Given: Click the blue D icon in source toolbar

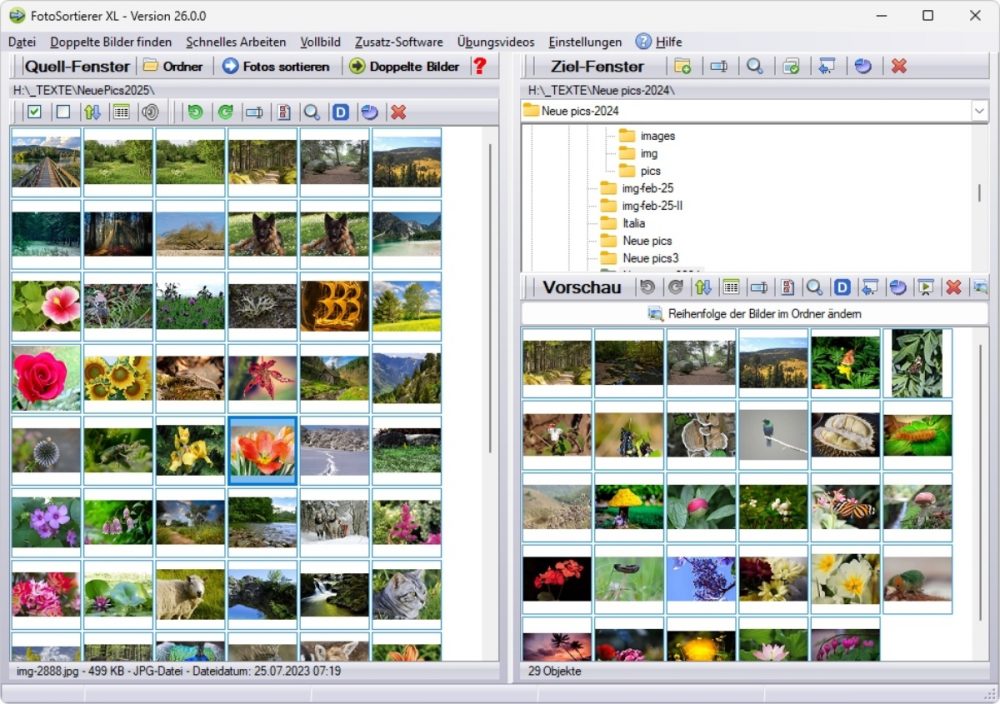Looking at the screenshot, I should (x=341, y=112).
